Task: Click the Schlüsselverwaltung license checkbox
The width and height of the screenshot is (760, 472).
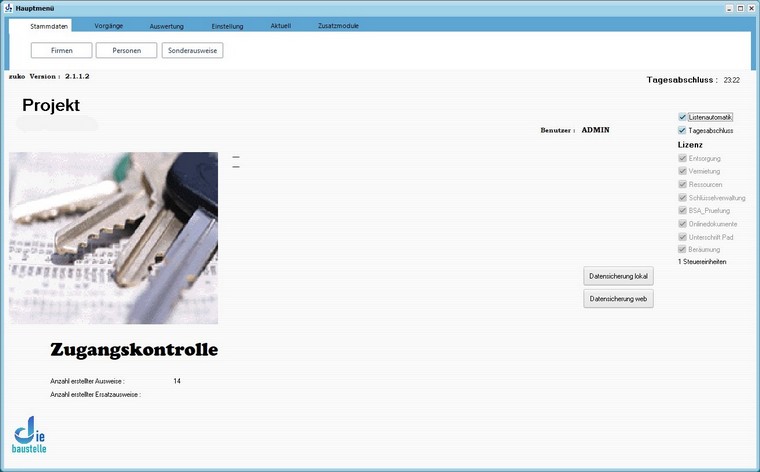Action: [682, 197]
